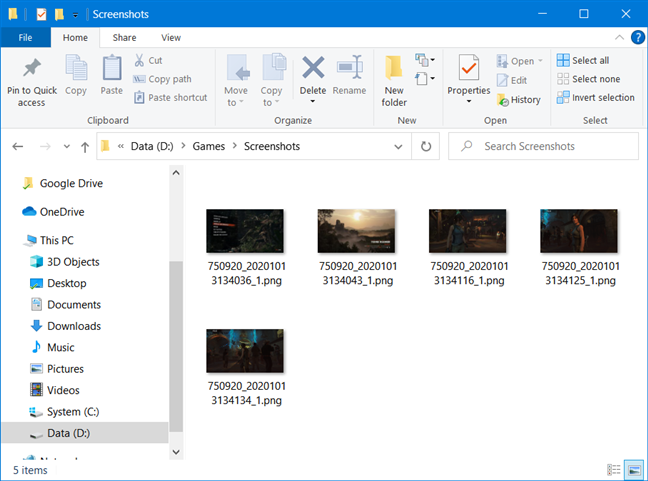Click the Properties checkmark icon
Viewport: 648px width, 481px height.
click(469, 67)
